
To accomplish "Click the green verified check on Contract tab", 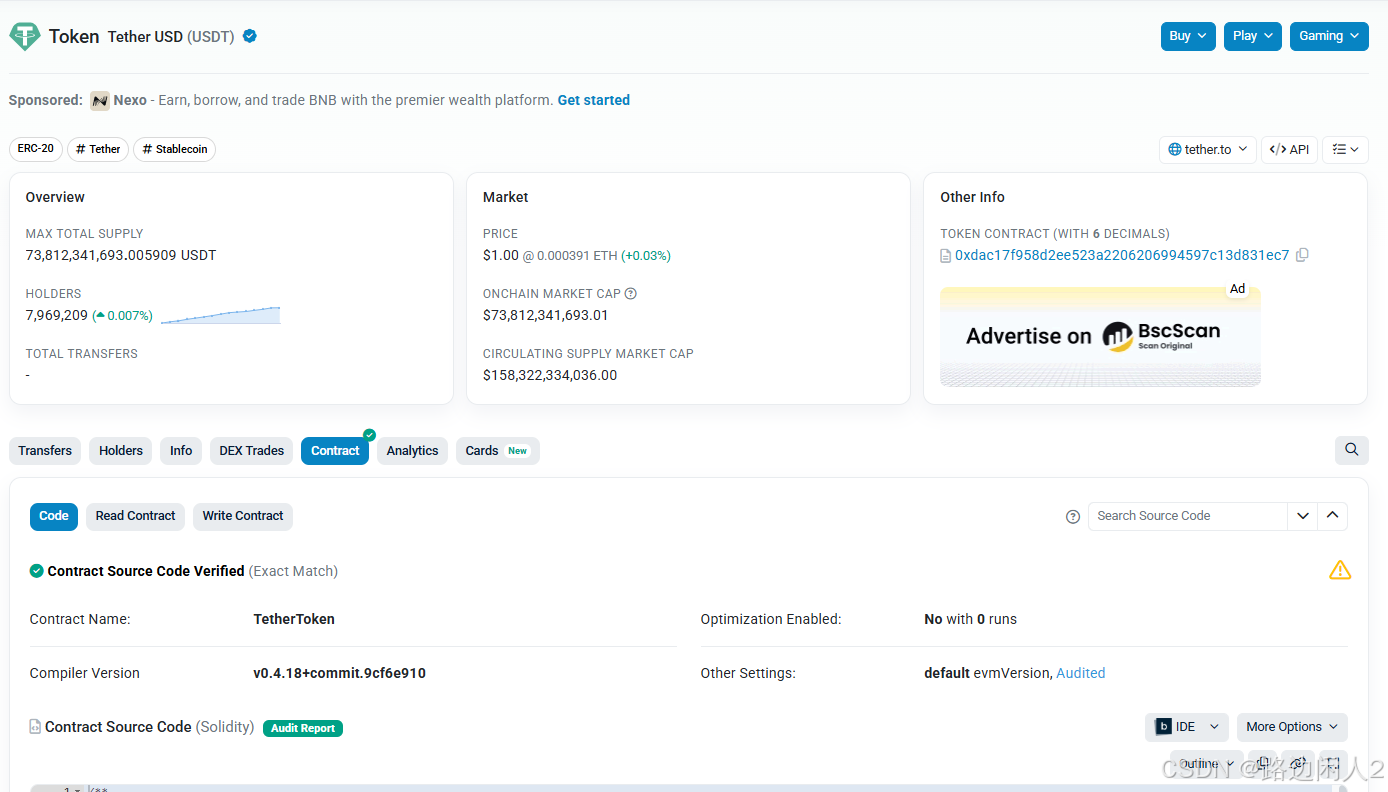I will click(x=369, y=435).
